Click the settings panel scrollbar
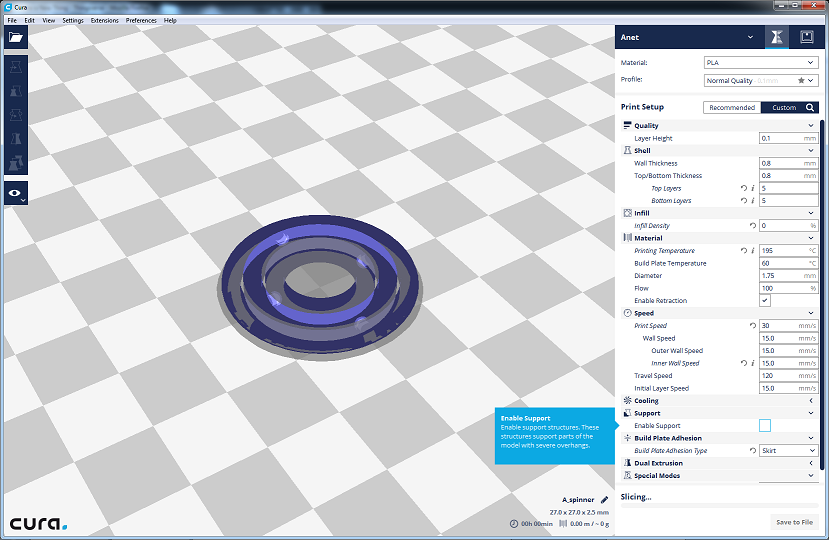 pos(822,294)
